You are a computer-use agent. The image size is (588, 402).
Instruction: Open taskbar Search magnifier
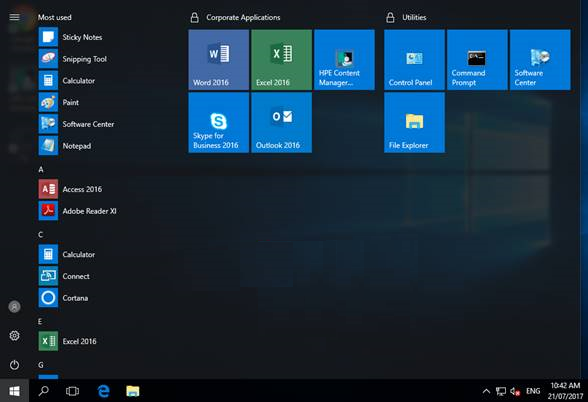[x=44, y=391]
